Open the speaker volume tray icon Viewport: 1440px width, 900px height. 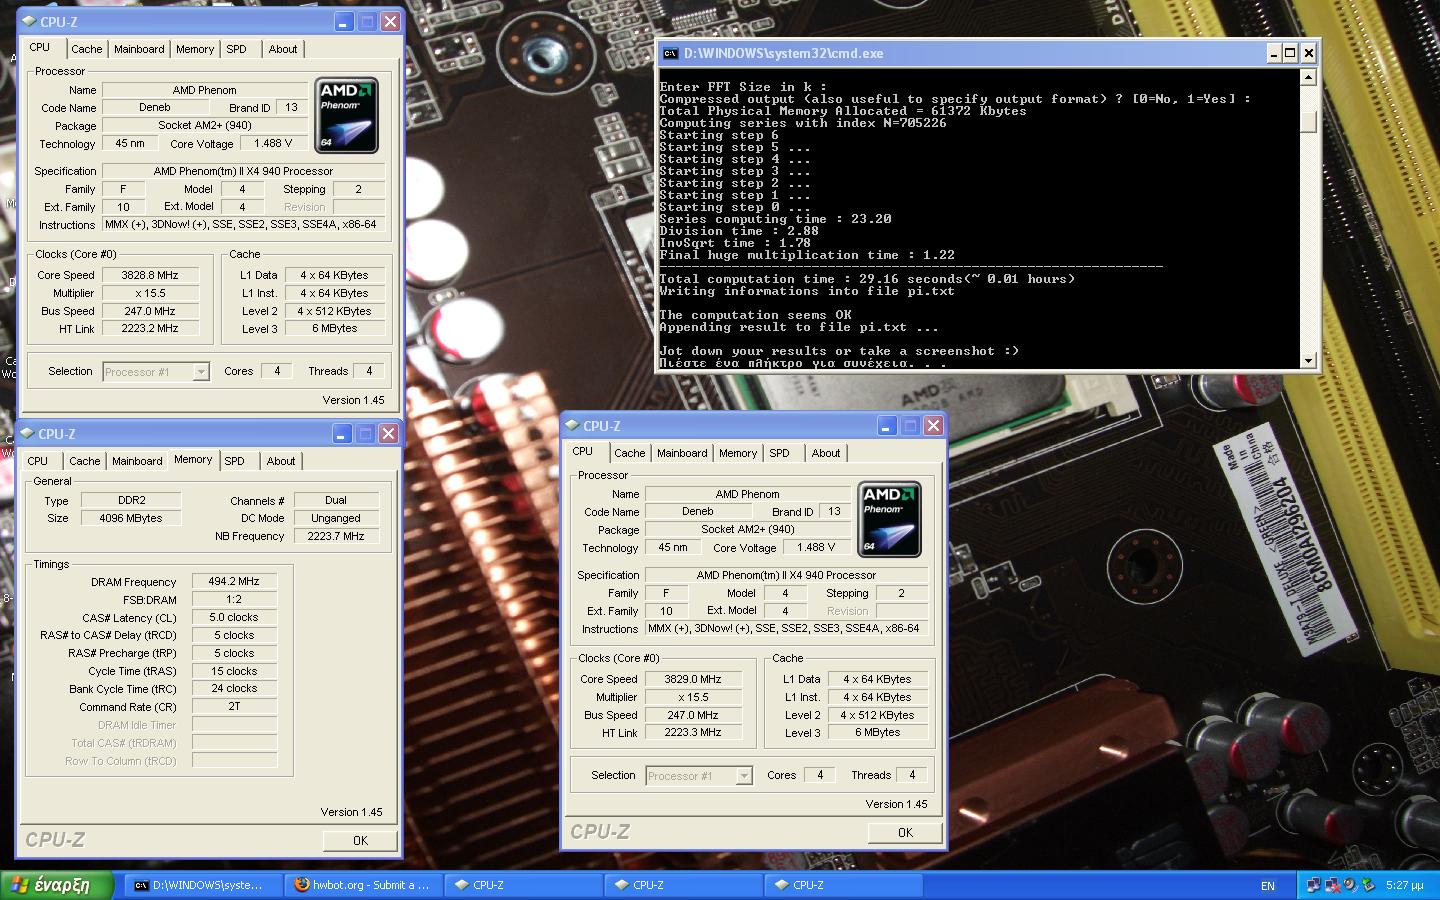1350,885
